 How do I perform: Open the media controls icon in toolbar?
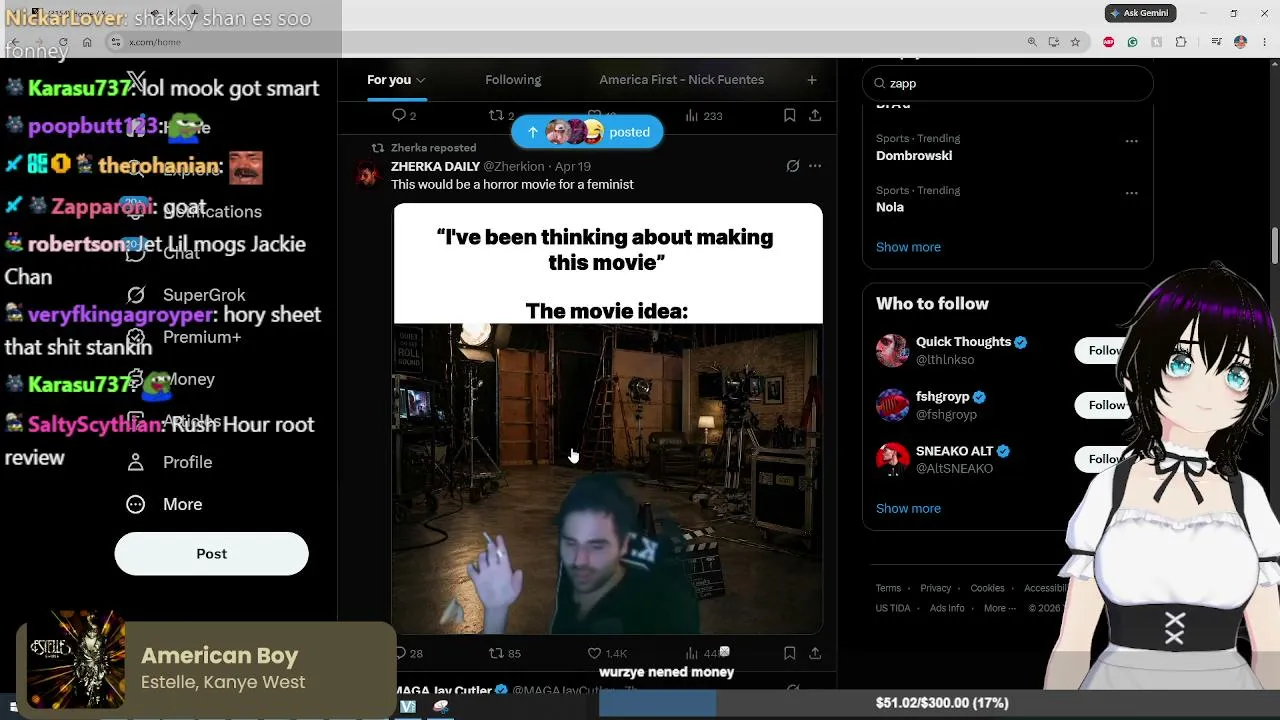point(1216,42)
